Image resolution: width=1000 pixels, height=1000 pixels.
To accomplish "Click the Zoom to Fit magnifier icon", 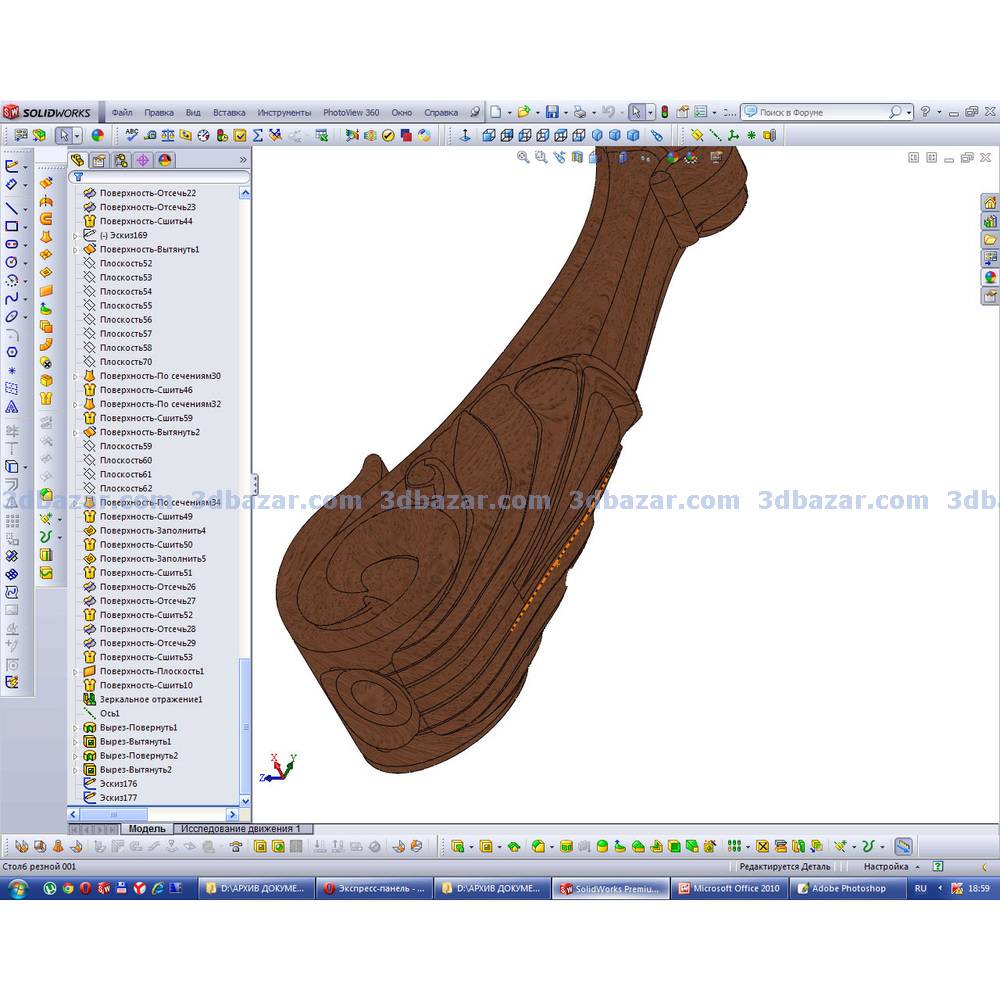I will click(x=523, y=157).
